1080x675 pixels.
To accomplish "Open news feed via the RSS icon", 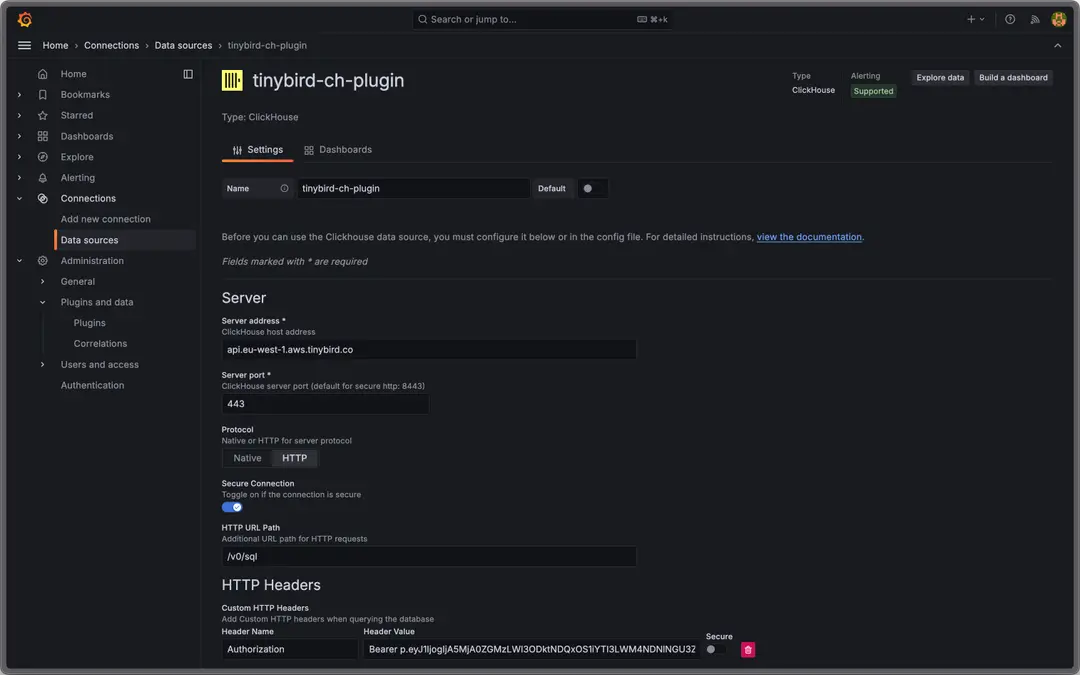I will [1034, 18].
